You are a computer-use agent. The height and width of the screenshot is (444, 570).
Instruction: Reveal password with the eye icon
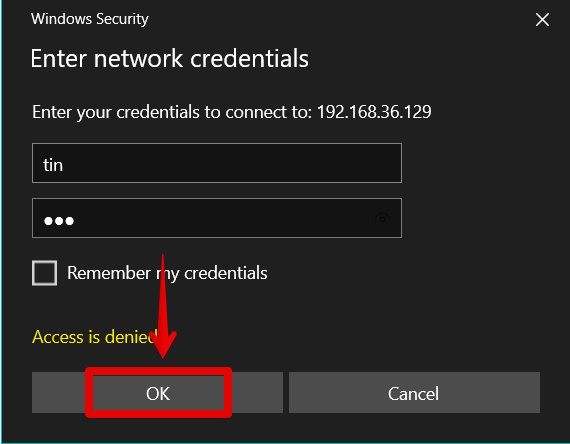click(382, 219)
